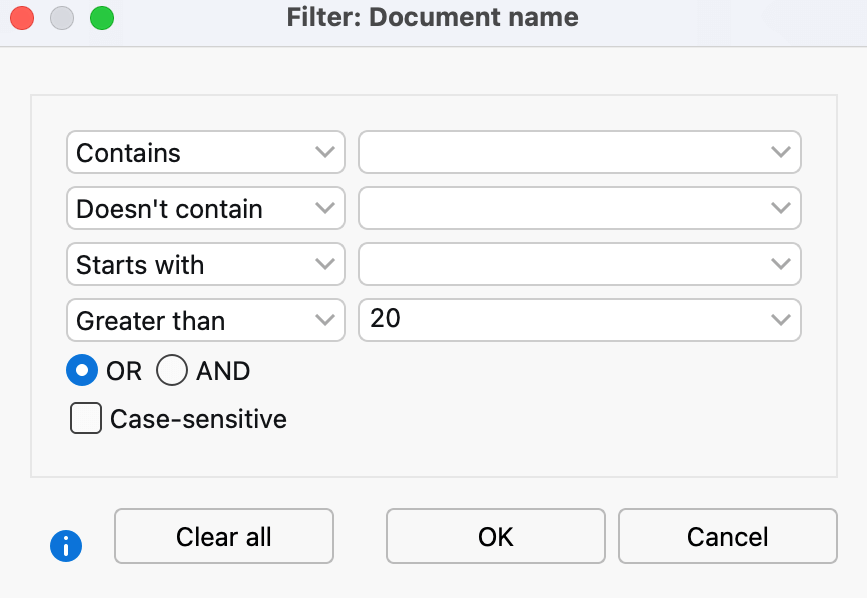This screenshot has height=598, width=867.
Task: Close the filter dialog with red button
Action: [22, 18]
